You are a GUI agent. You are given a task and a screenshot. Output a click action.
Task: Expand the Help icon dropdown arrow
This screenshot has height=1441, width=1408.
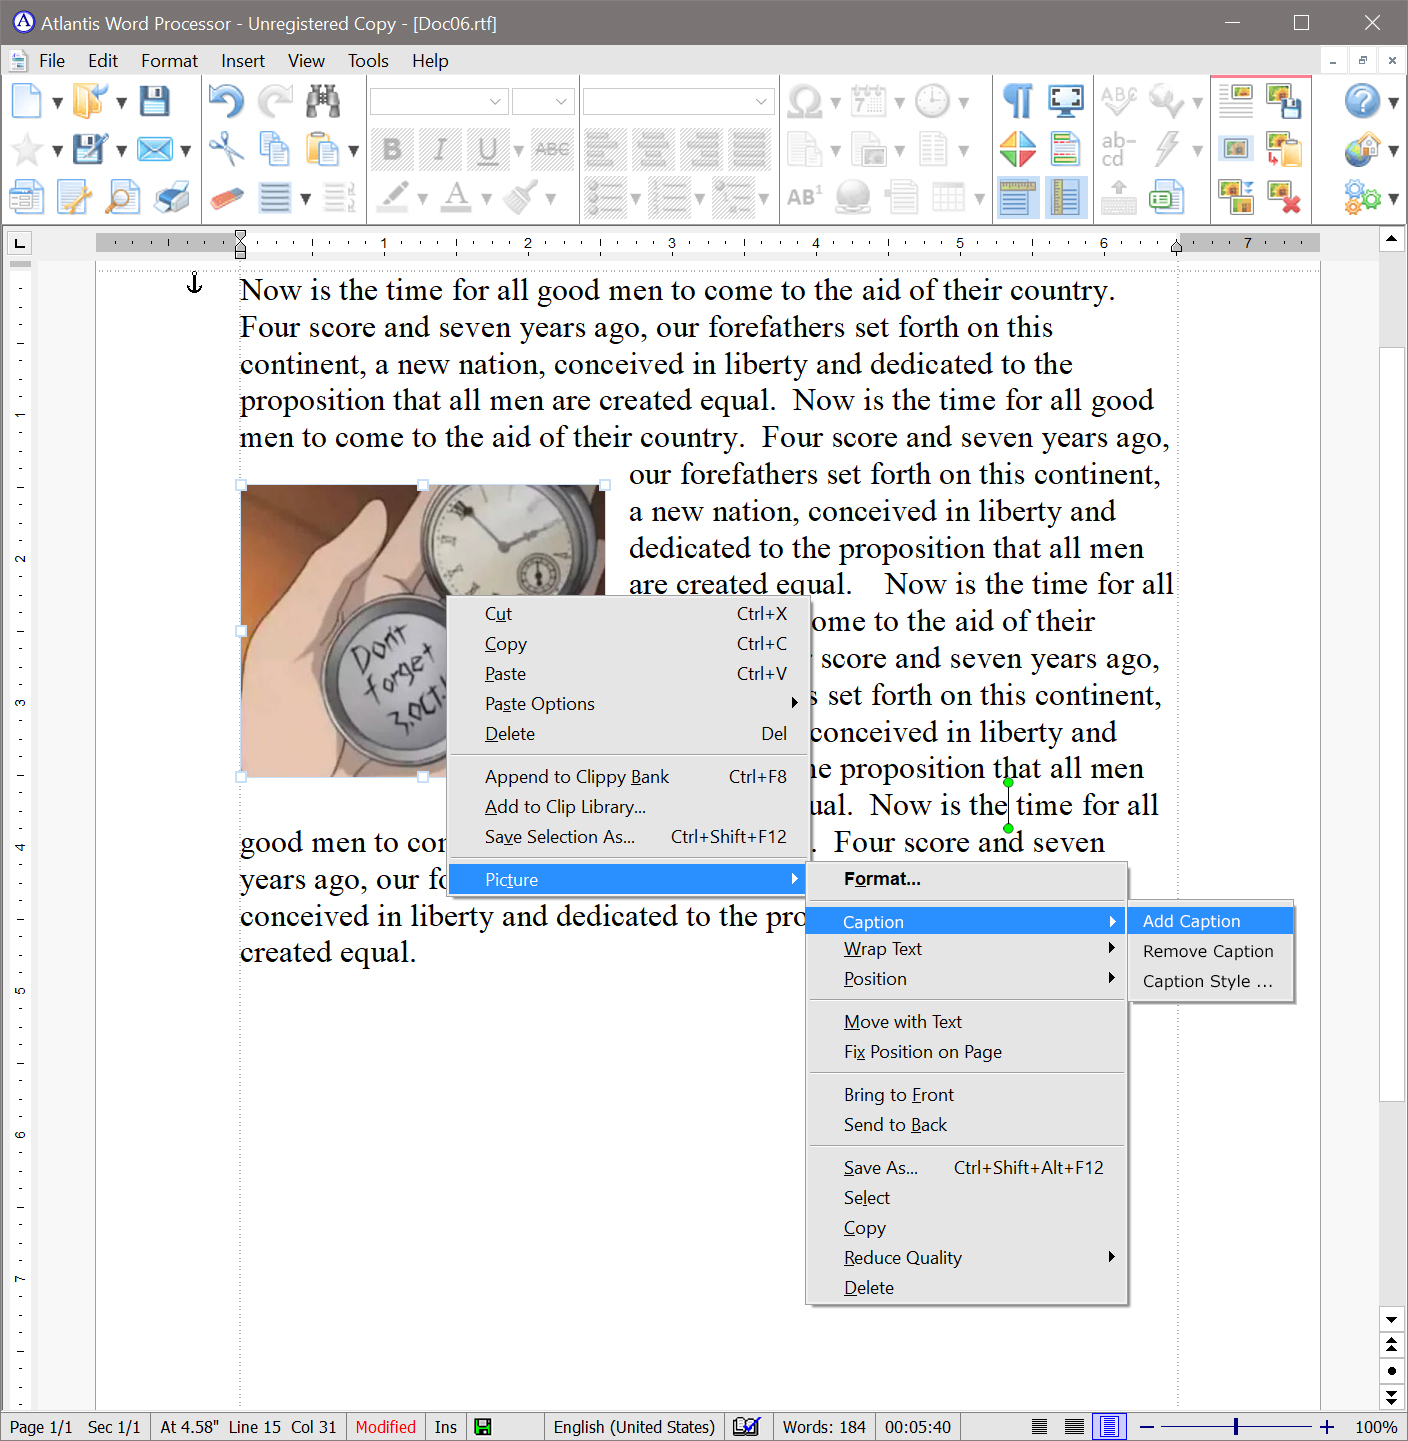pyautogui.click(x=1393, y=102)
